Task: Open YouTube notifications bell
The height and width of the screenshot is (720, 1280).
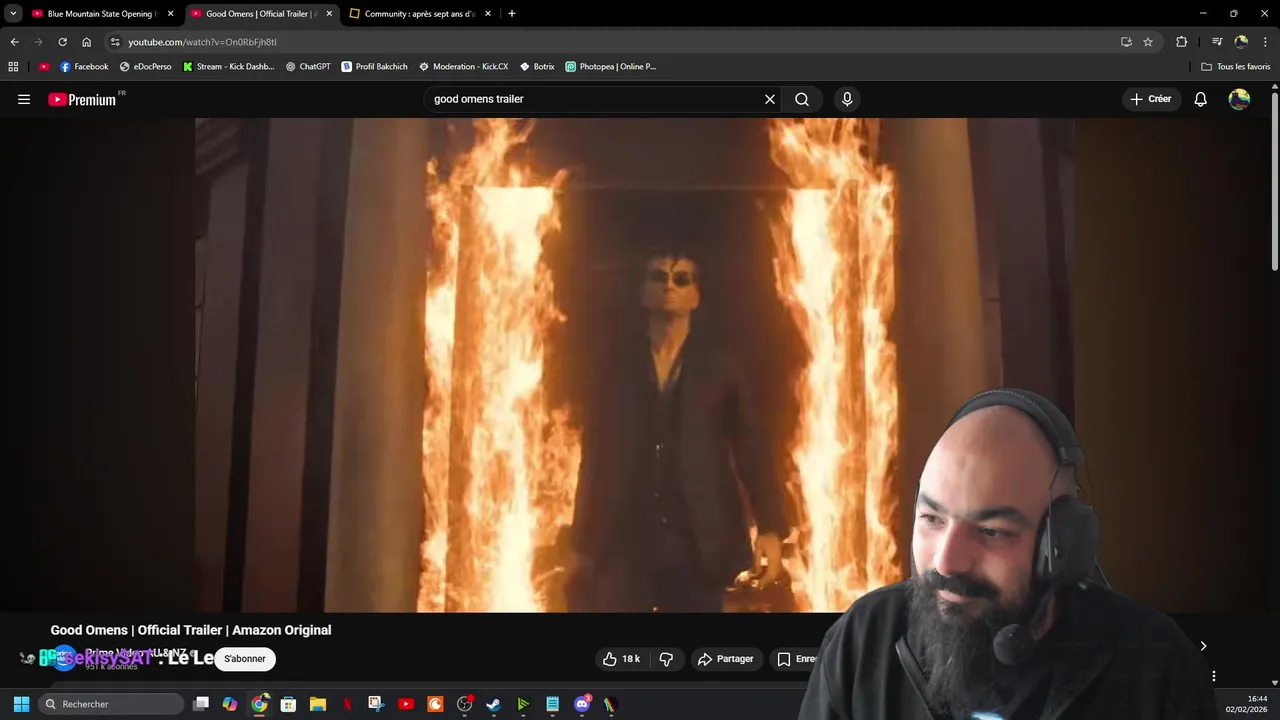Action: tap(1200, 99)
